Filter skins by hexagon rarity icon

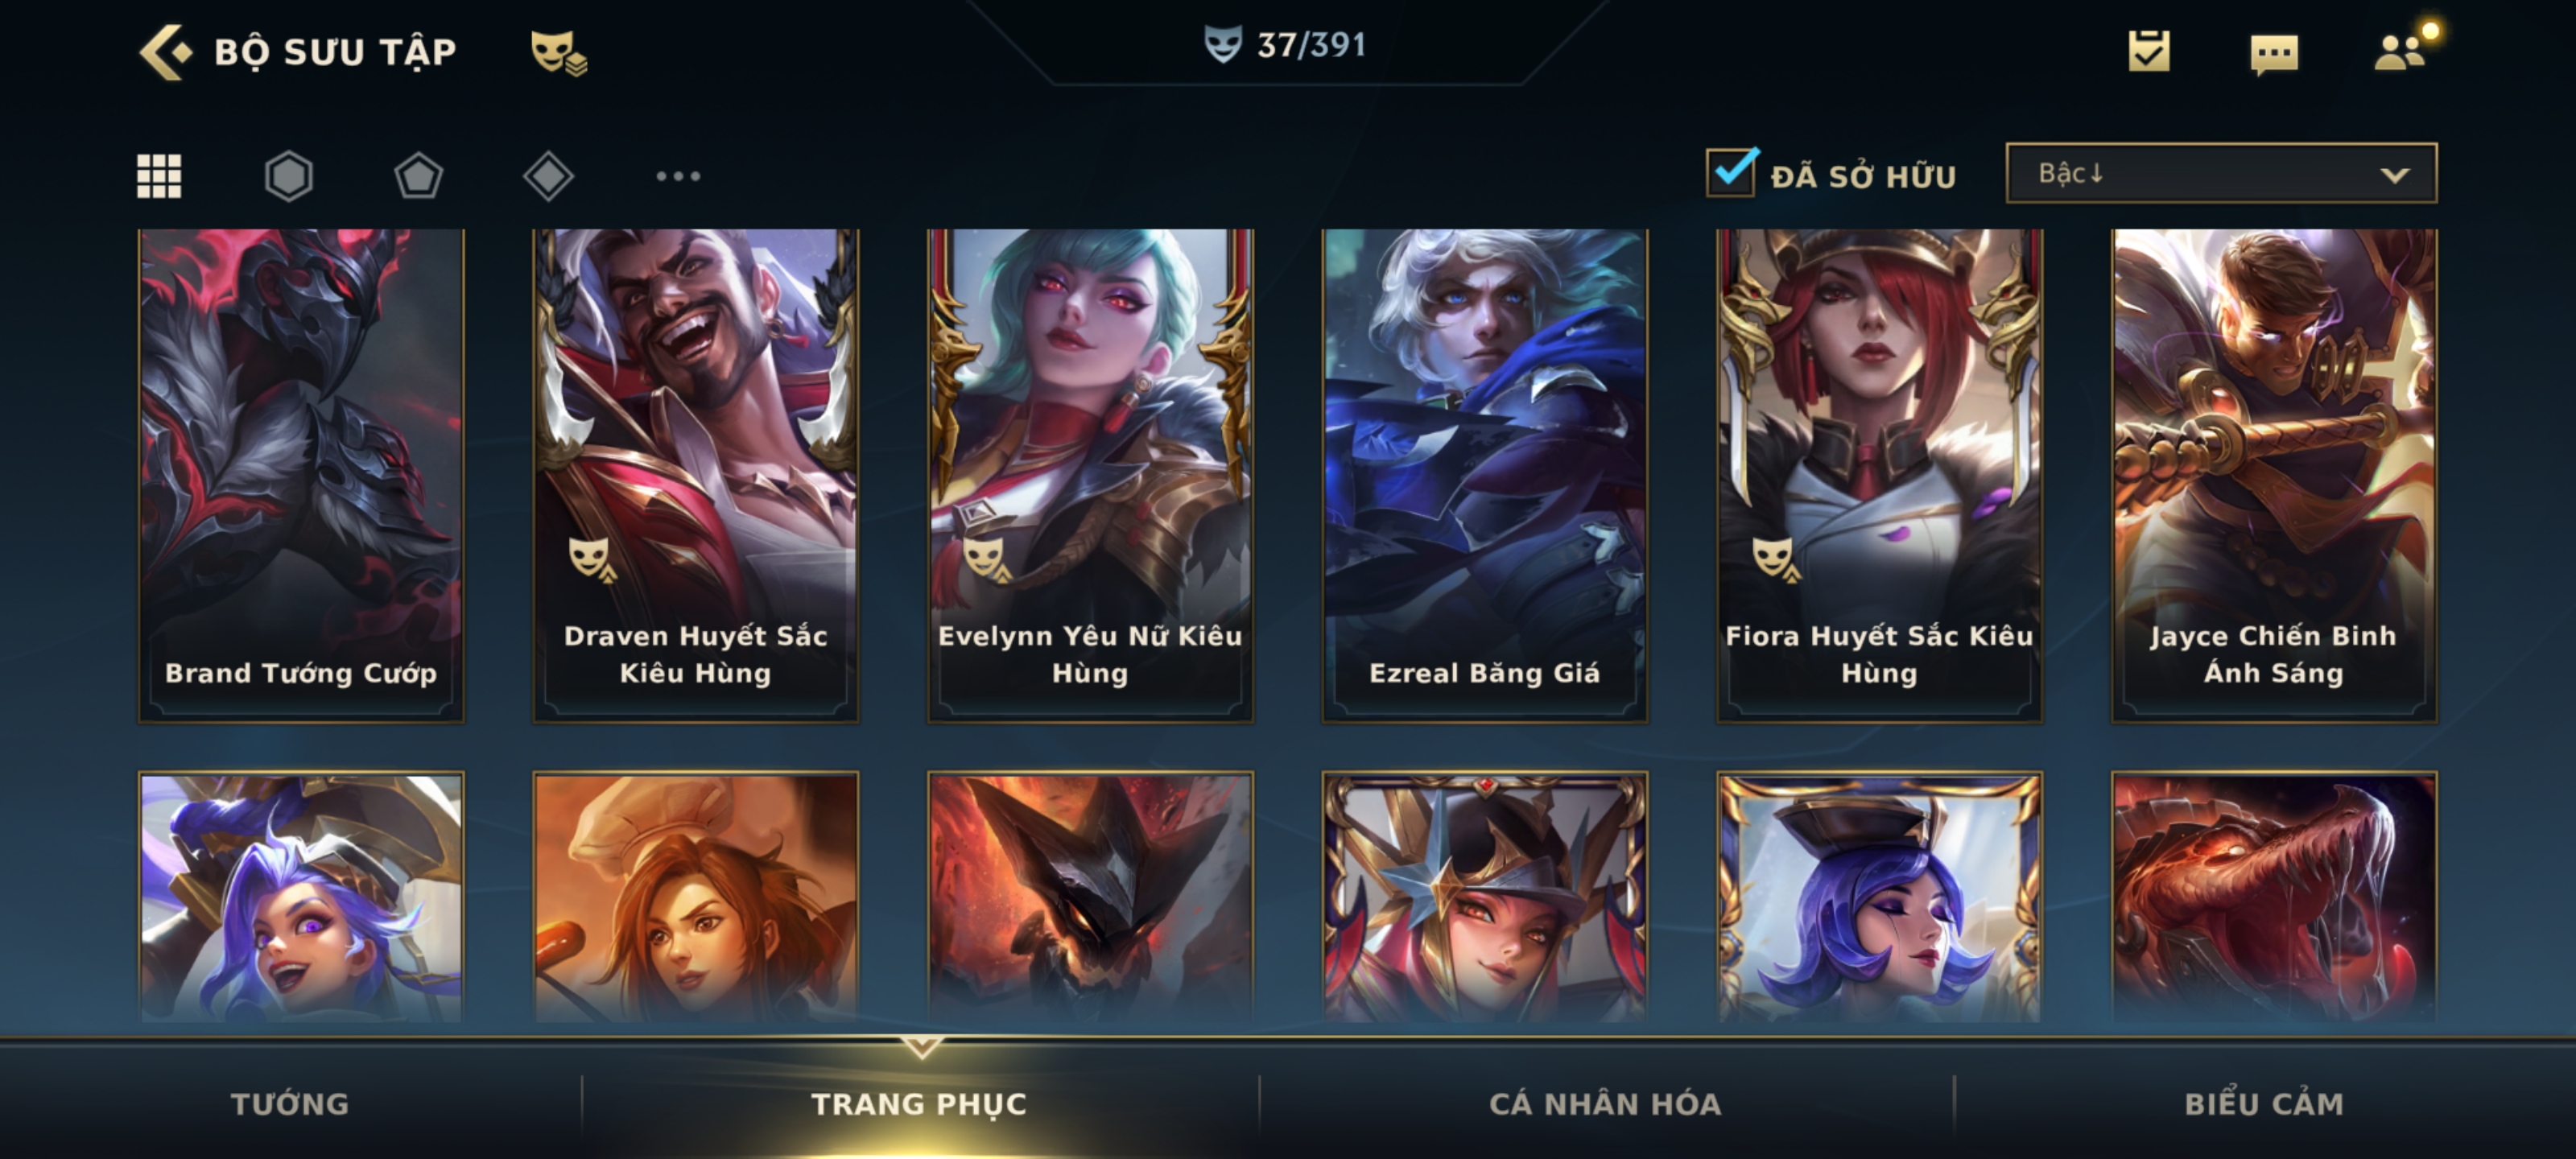(289, 176)
